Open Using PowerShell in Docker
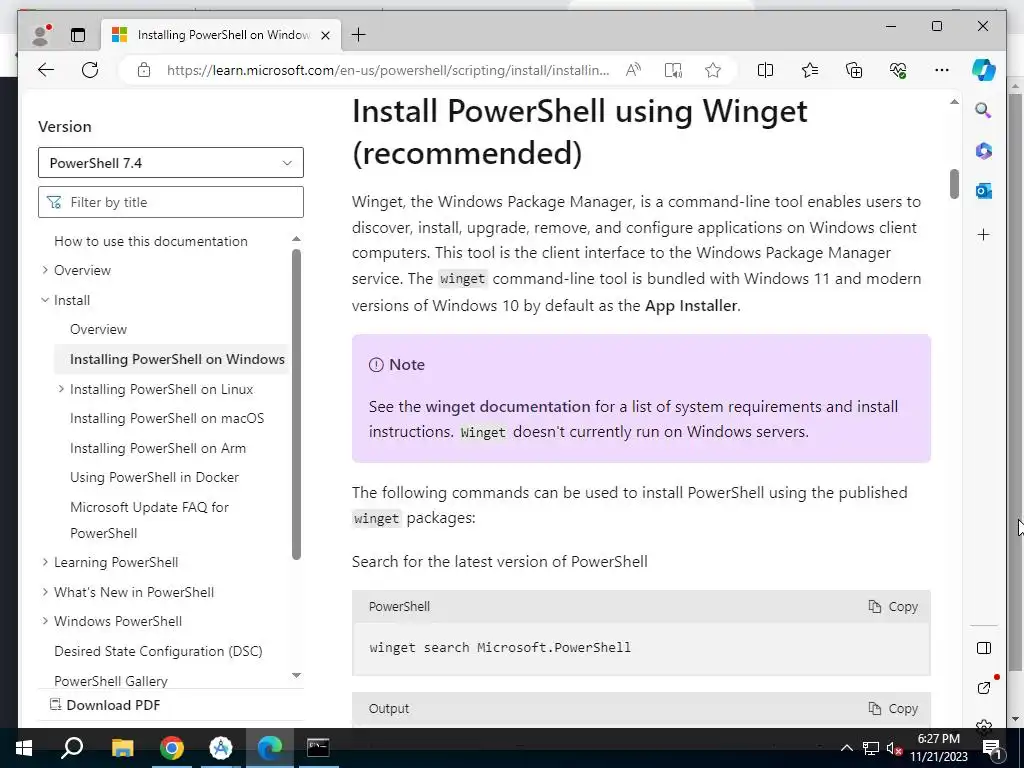This screenshot has width=1024, height=768. coord(154,477)
